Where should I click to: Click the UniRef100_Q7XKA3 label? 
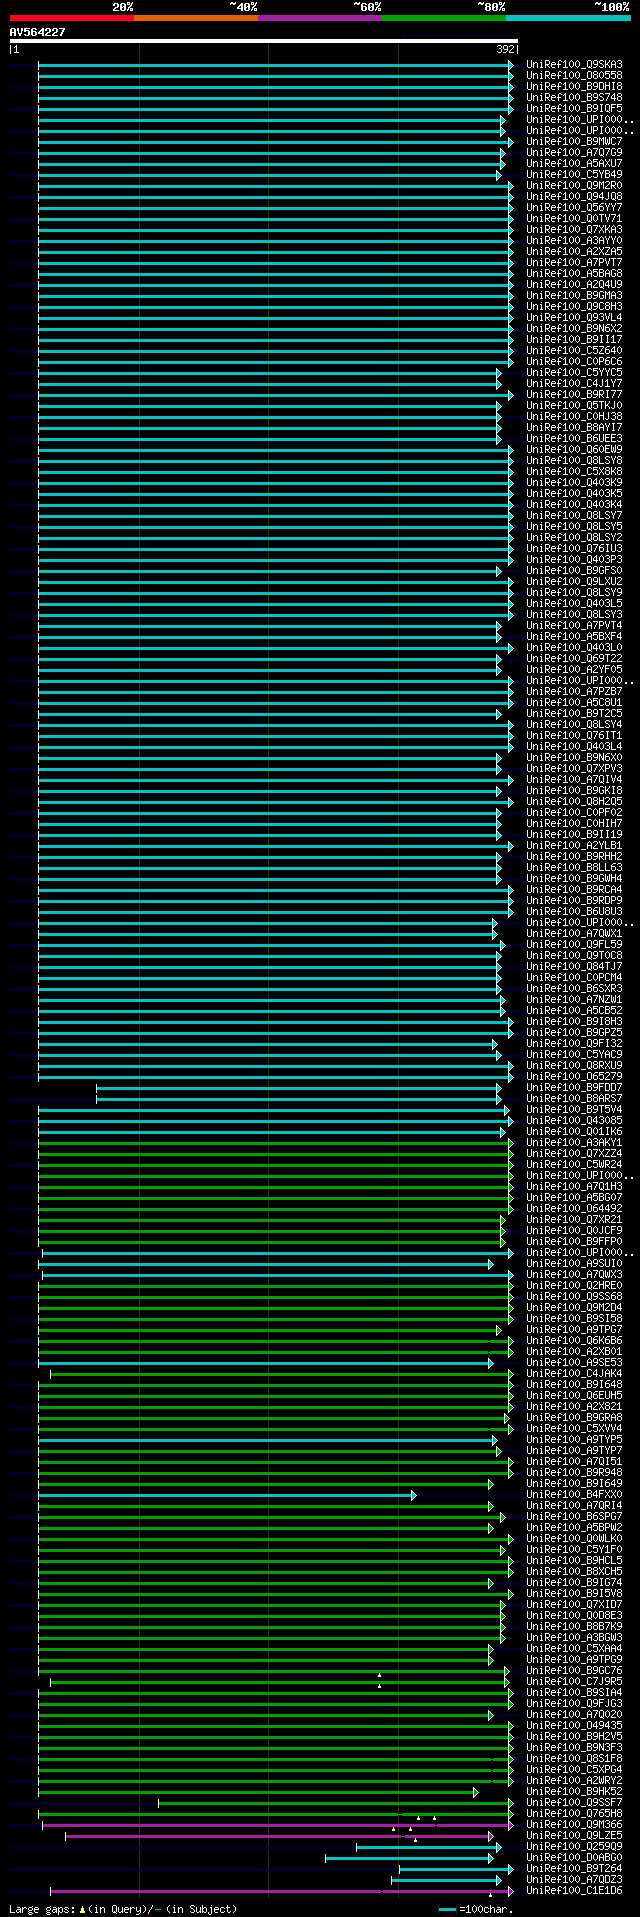pyautogui.click(x=574, y=229)
